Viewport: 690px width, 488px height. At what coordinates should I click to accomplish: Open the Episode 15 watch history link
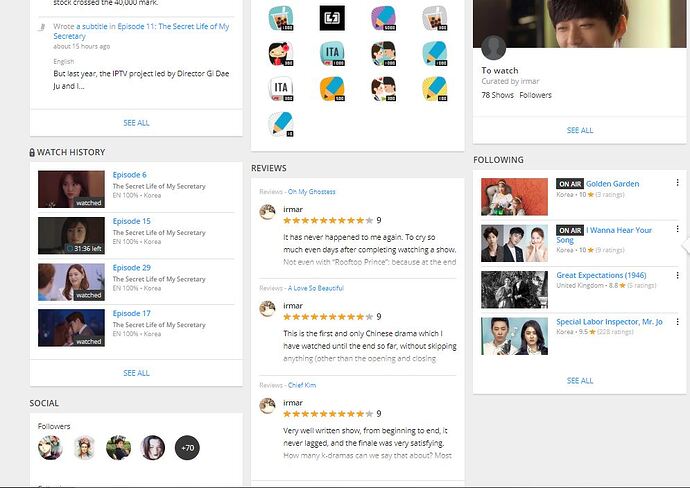(132, 221)
